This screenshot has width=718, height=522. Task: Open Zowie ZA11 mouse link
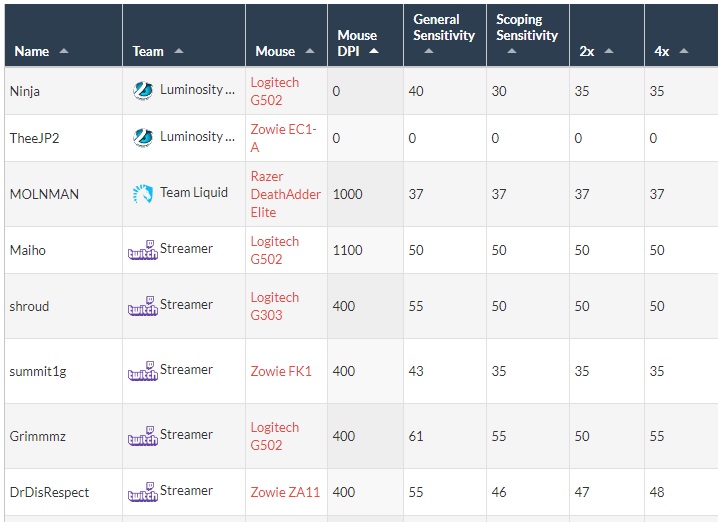(x=285, y=492)
